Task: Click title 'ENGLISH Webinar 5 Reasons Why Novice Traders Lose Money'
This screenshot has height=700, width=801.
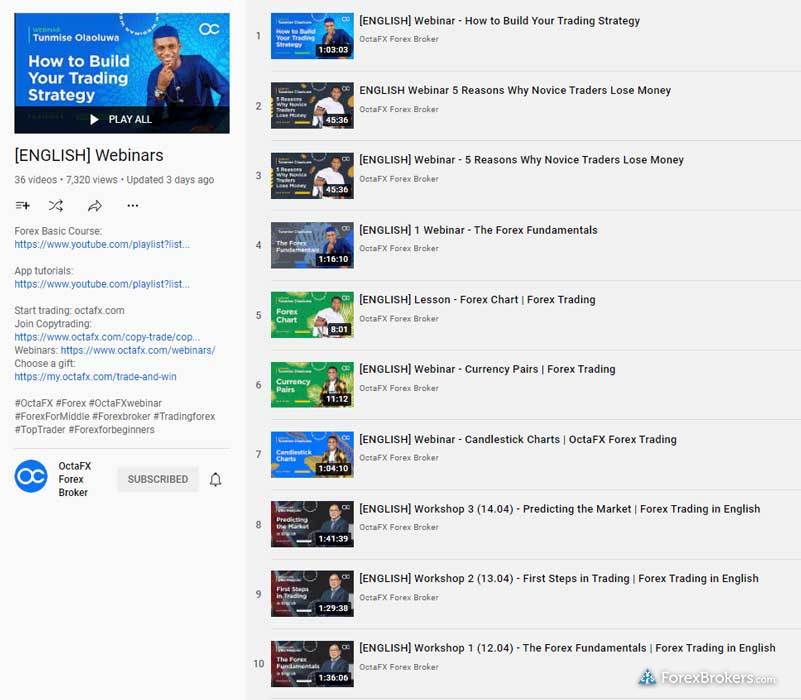Action: click(515, 90)
